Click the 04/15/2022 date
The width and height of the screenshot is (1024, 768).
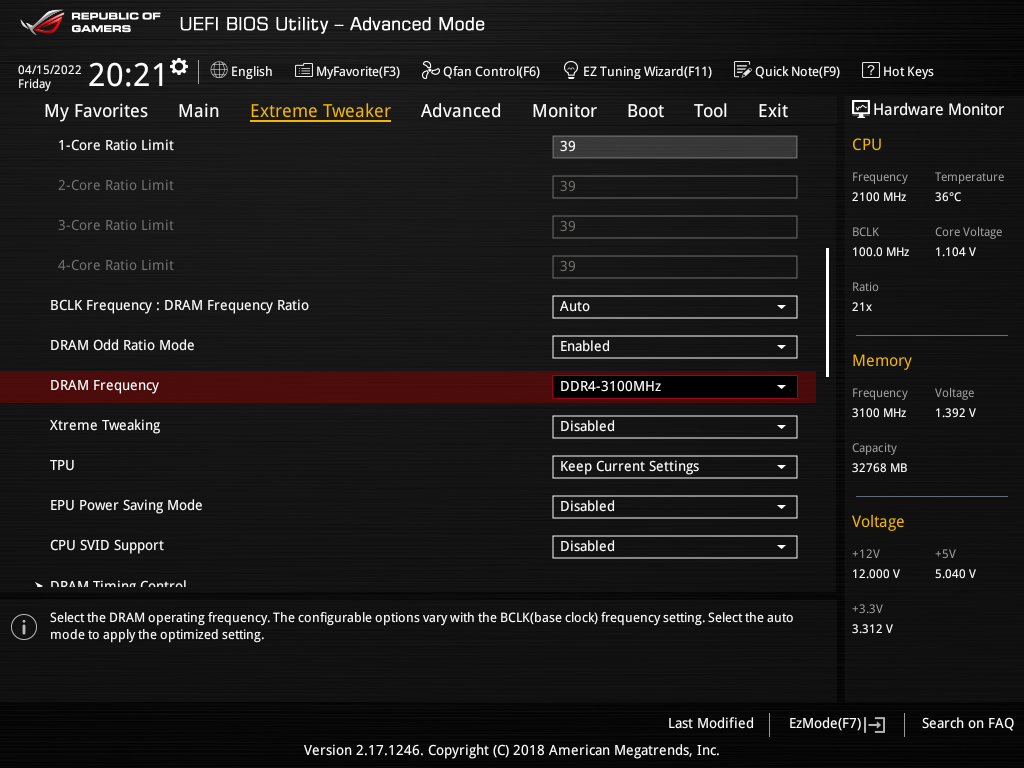click(x=50, y=70)
